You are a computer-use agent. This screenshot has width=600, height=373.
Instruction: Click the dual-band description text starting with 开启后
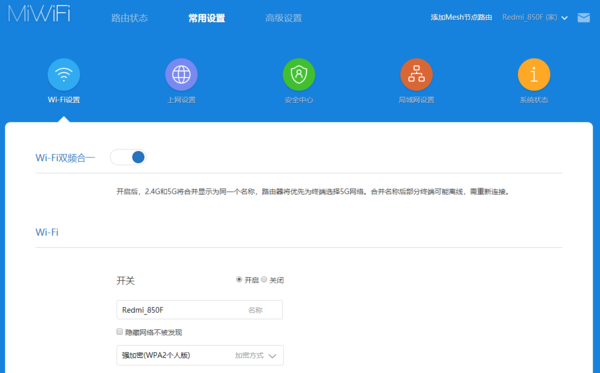313,191
